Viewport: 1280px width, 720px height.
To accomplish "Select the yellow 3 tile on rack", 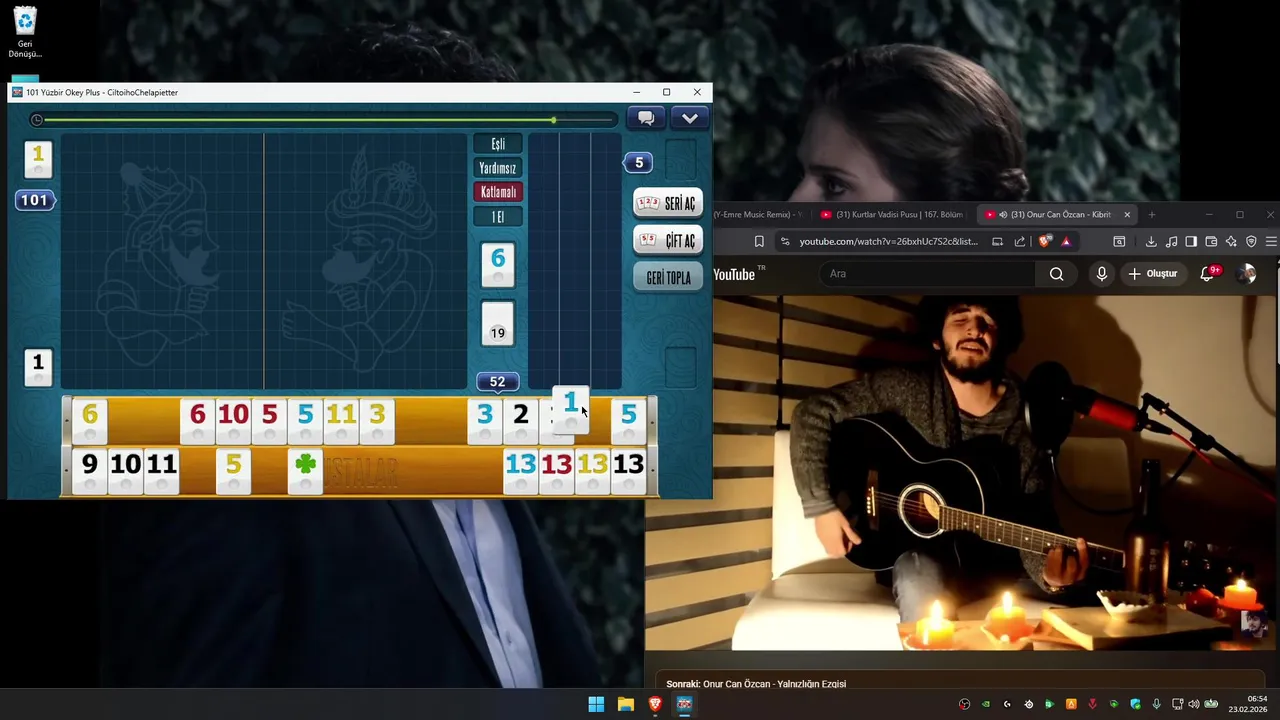I will click(377, 420).
